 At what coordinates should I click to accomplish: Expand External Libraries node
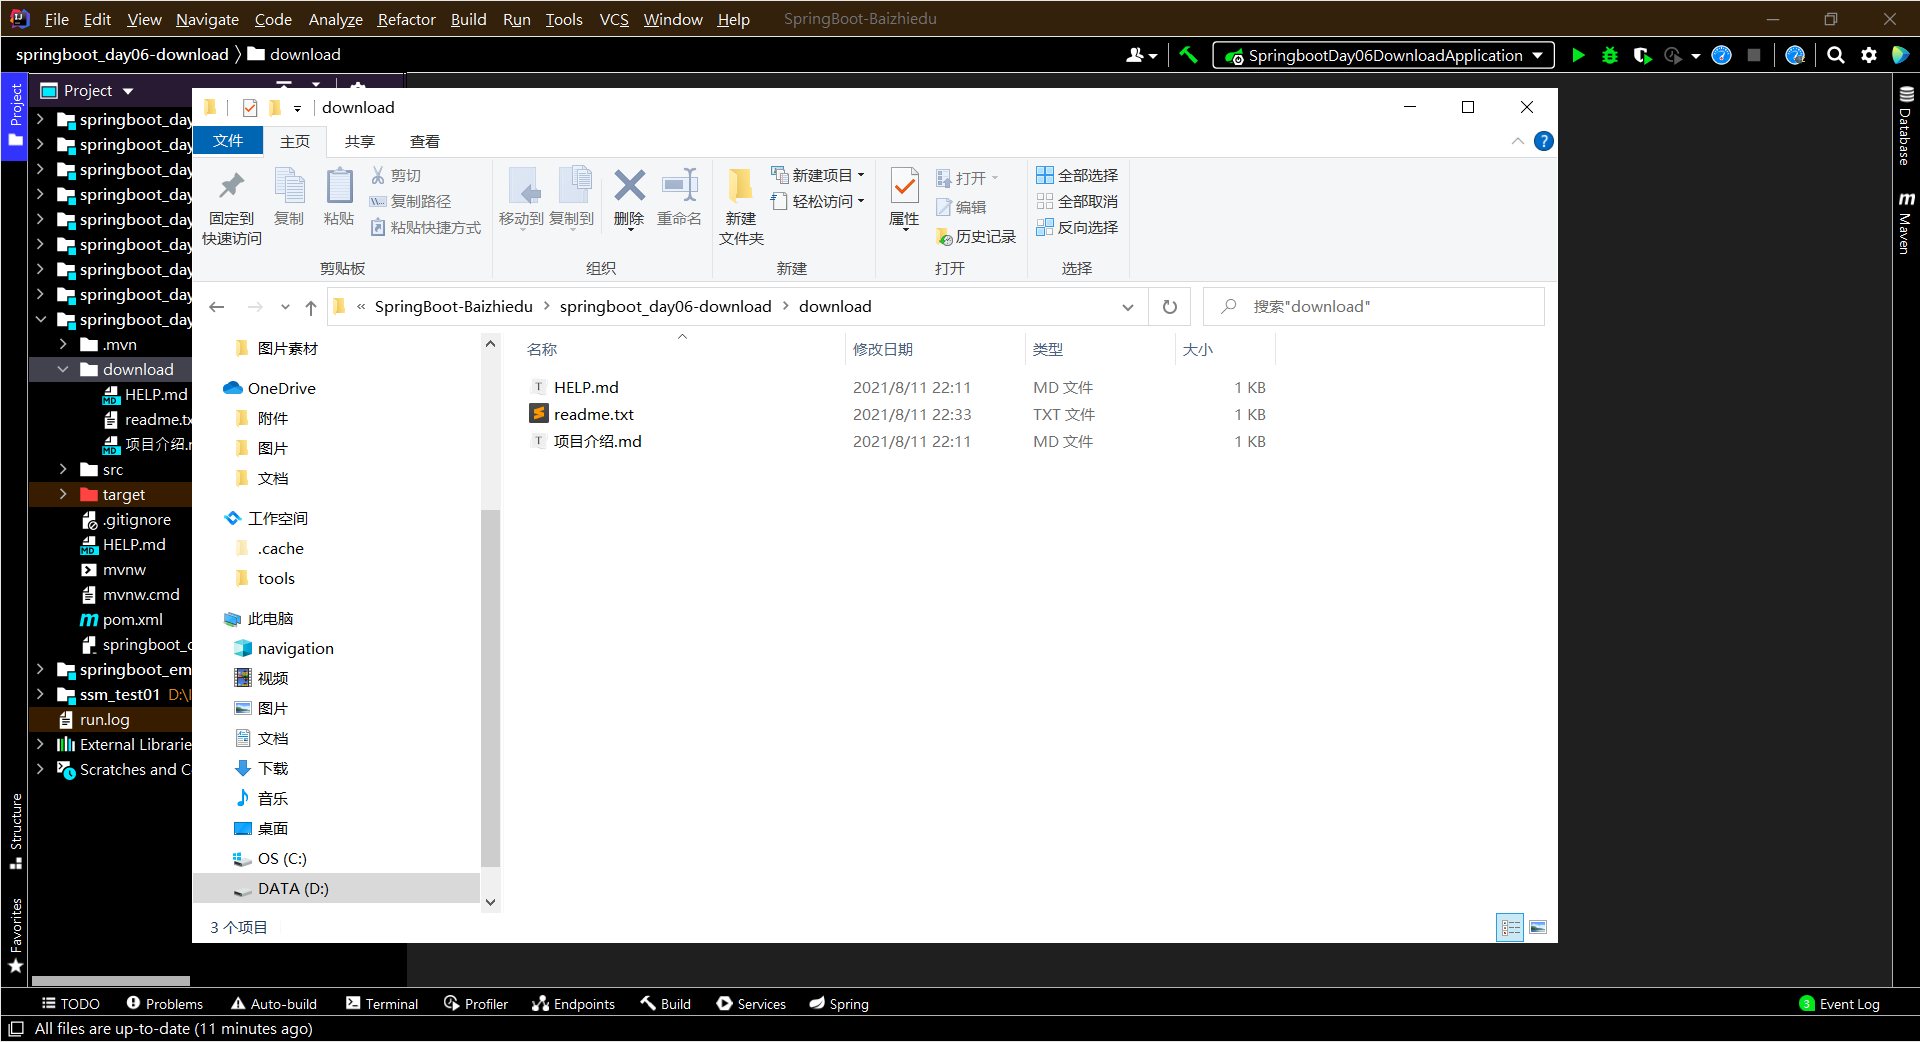[x=40, y=744]
